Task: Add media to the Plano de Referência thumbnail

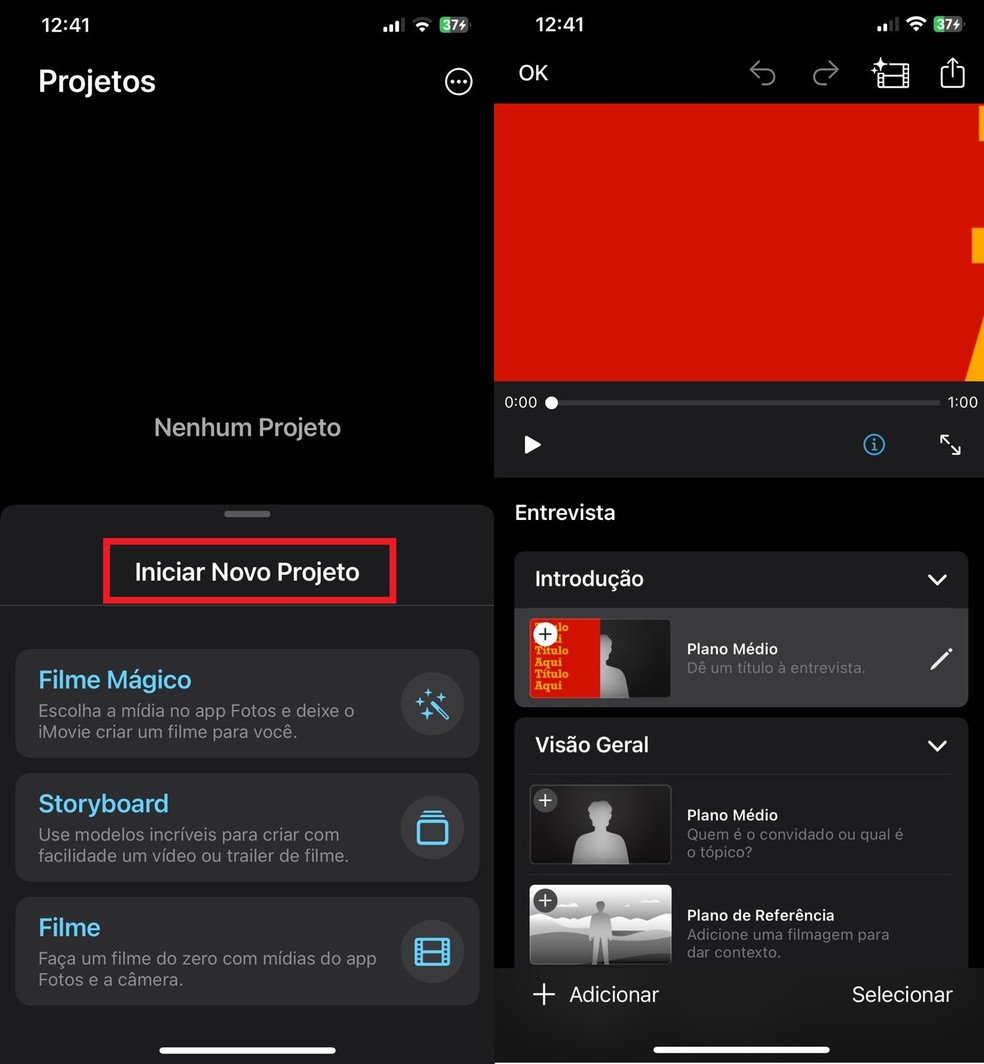Action: (545, 900)
